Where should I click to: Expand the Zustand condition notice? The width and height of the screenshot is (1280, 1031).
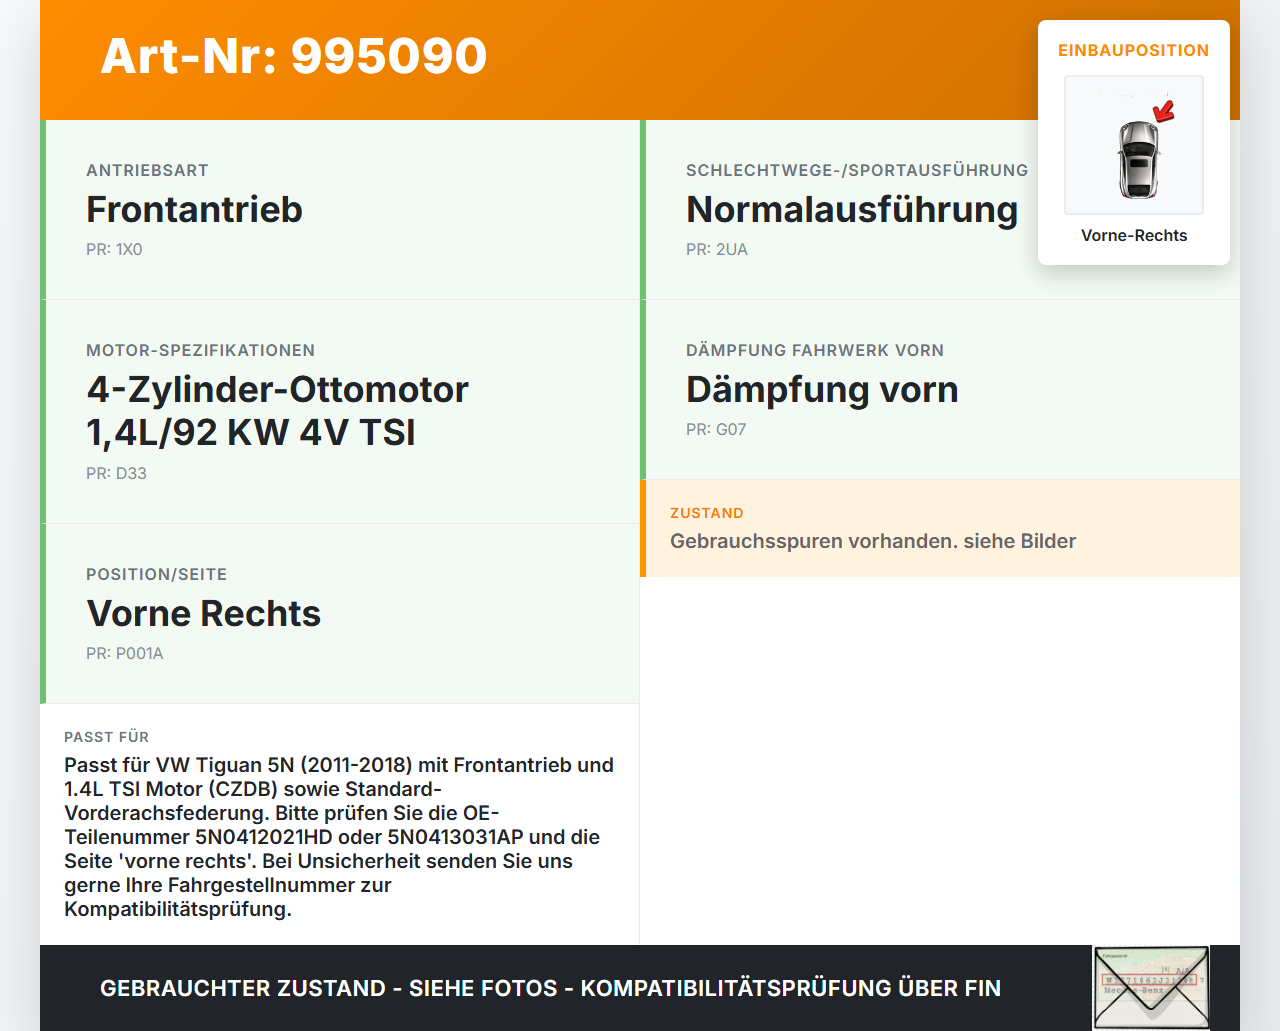(940, 528)
